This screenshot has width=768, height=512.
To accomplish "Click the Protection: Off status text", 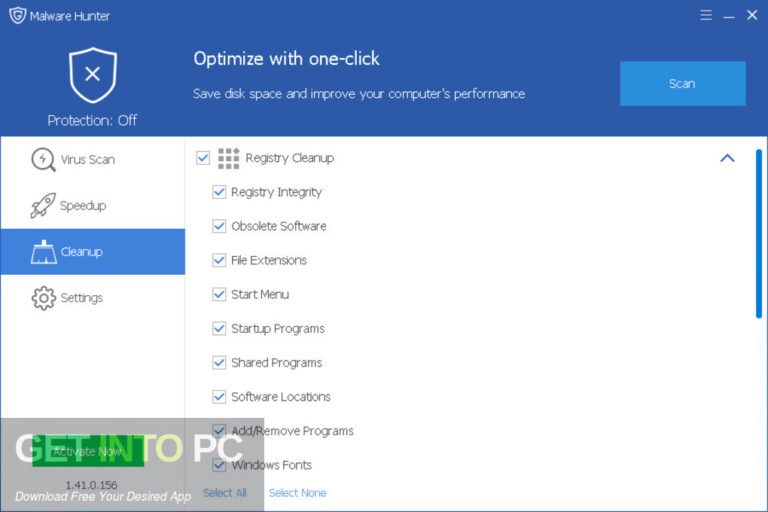I will pyautogui.click(x=92, y=121).
